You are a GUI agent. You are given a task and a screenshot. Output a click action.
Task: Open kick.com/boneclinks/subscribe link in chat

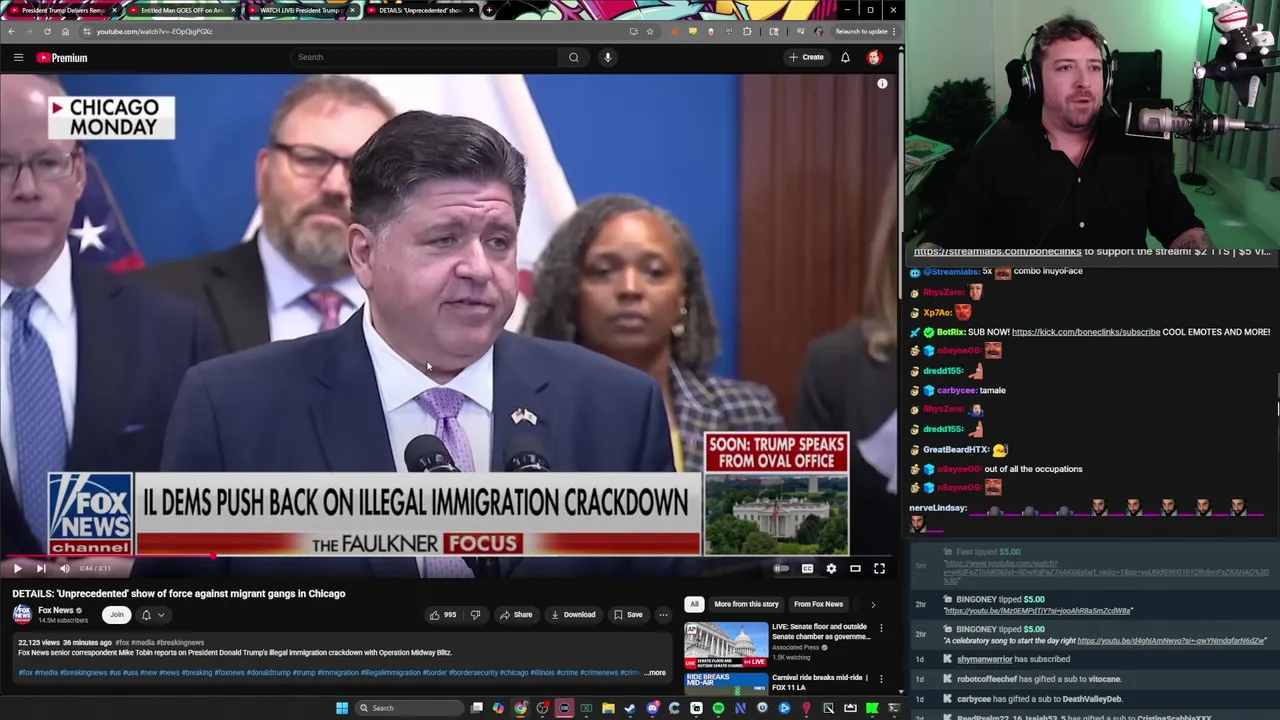click(x=1086, y=332)
